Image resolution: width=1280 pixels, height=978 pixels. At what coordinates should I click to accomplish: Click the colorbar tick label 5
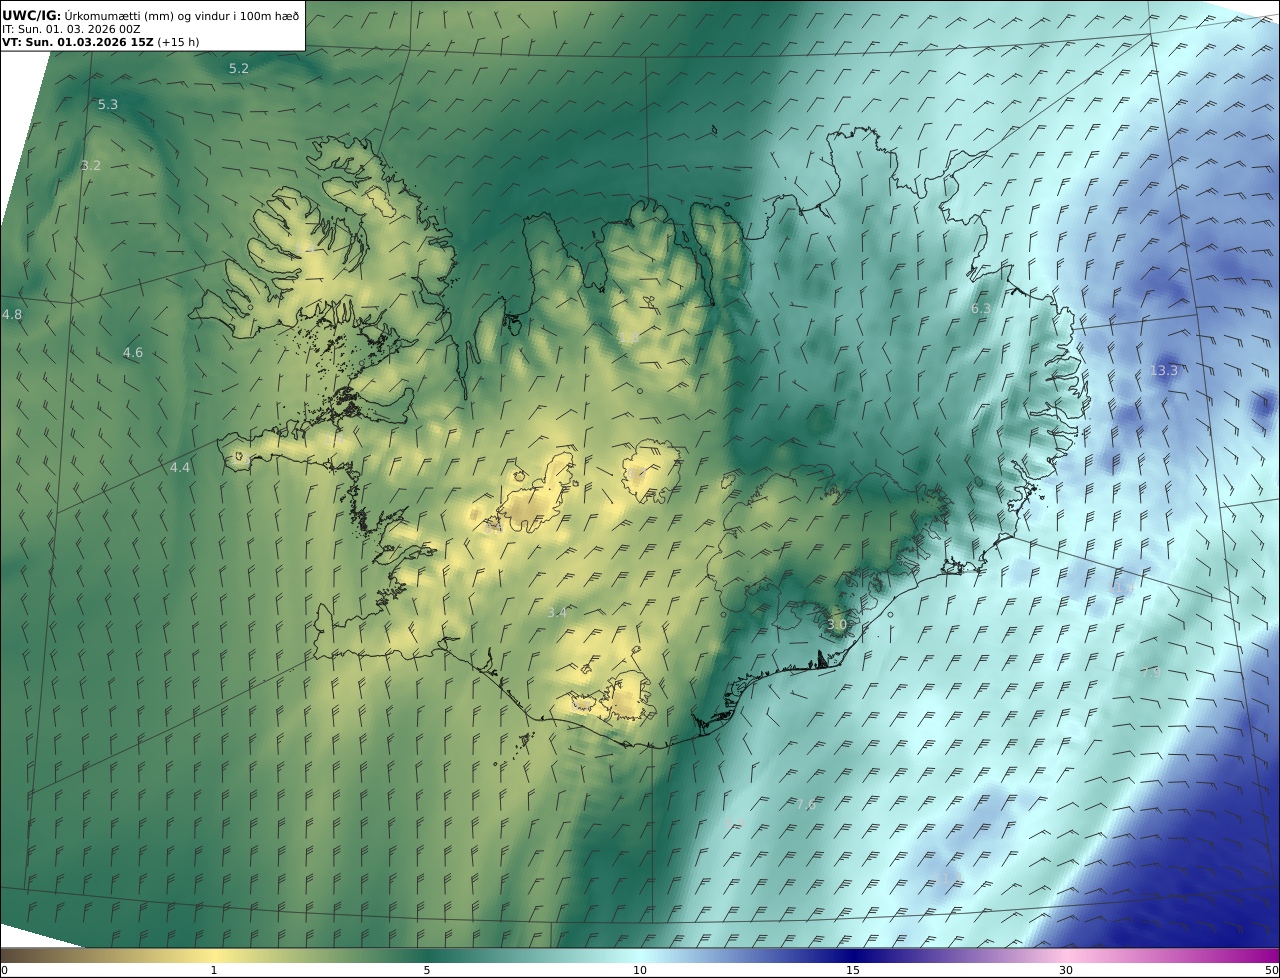click(427, 970)
